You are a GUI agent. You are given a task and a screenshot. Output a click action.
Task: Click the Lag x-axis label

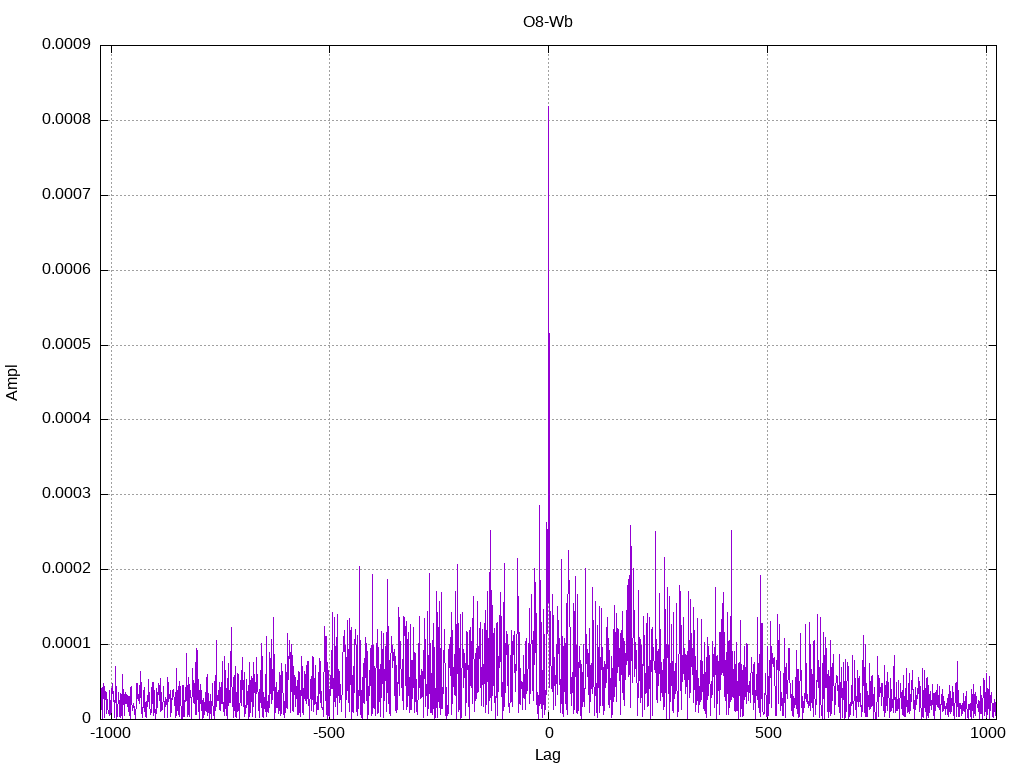coord(547,755)
